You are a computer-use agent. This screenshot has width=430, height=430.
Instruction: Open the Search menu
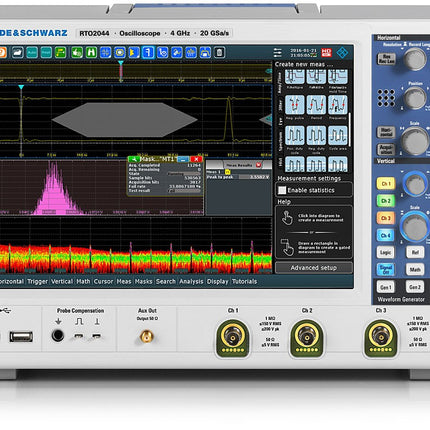(x=166, y=281)
